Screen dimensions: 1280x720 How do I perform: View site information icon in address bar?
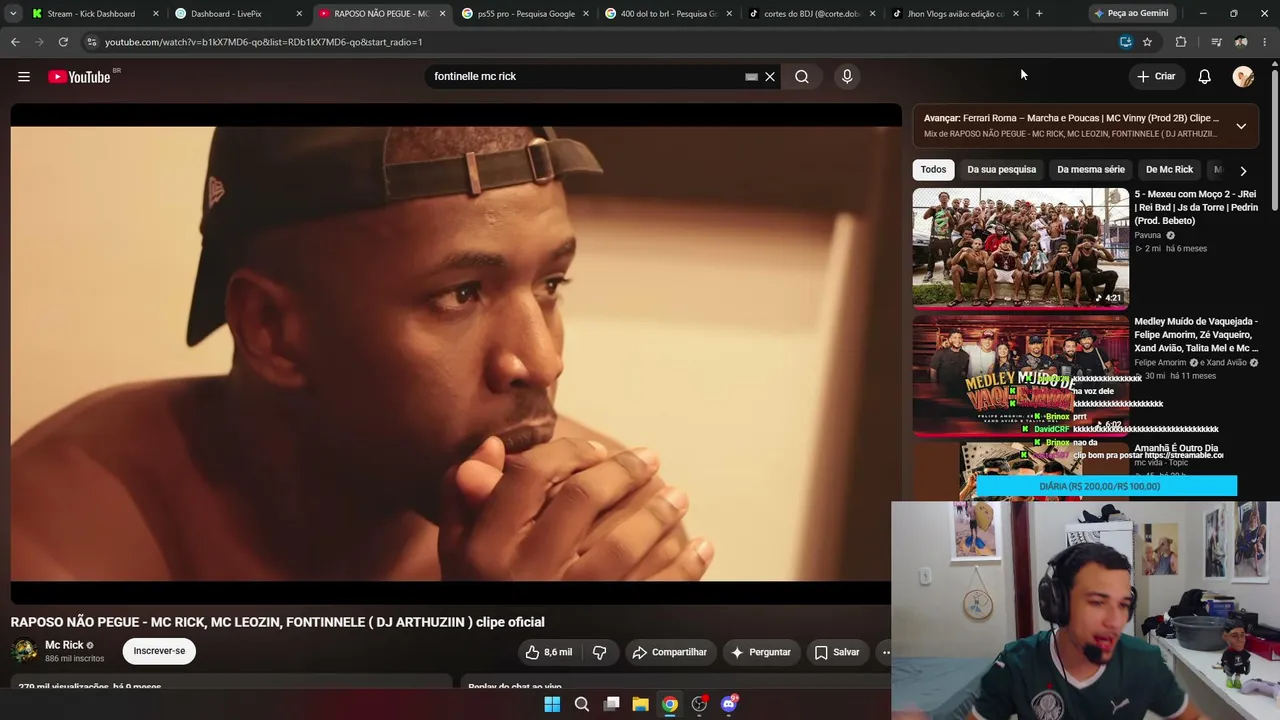[x=92, y=42]
